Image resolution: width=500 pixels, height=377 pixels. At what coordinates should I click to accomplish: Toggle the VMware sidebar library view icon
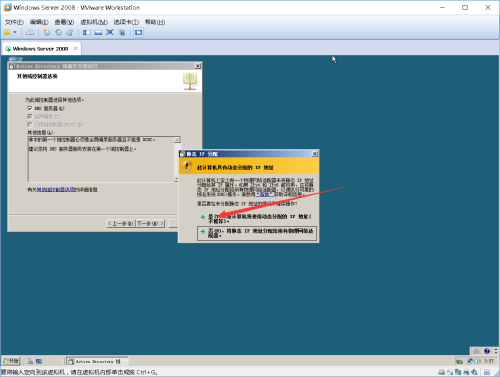click(x=87, y=32)
